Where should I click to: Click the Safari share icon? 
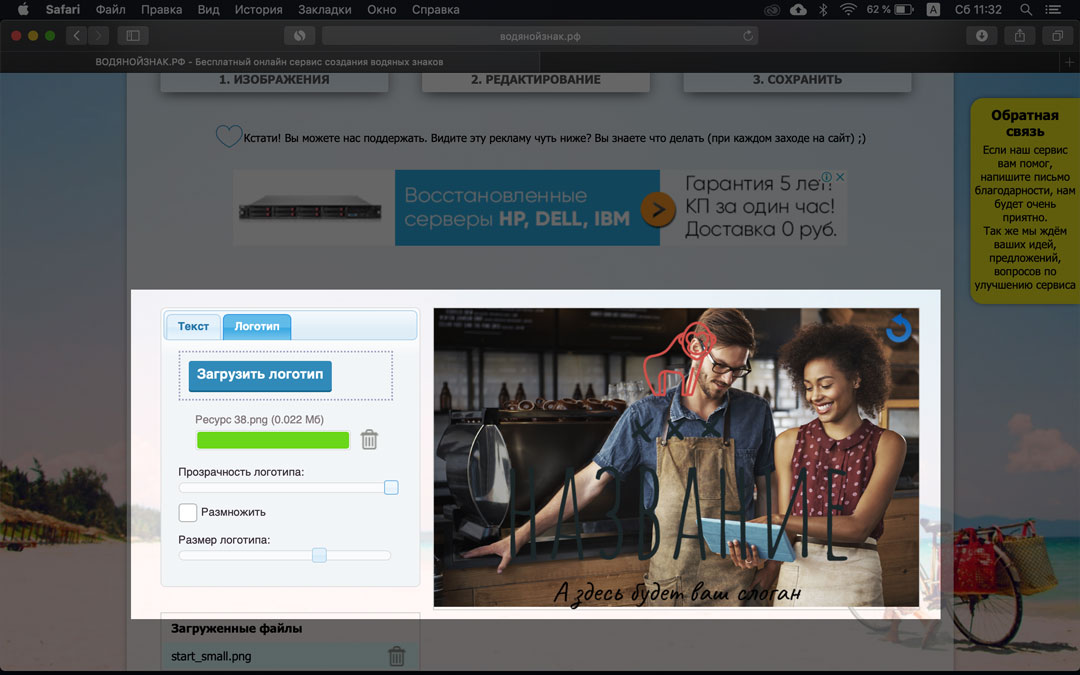(x=1019, y=36)
